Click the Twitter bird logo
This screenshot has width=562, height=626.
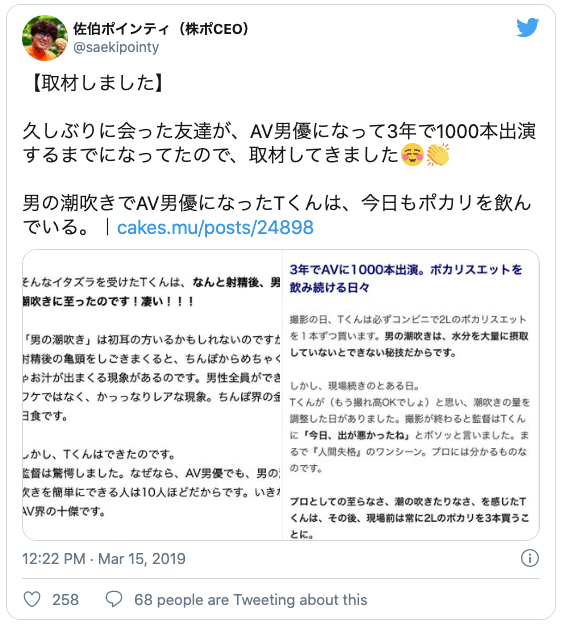click(527, 28)
